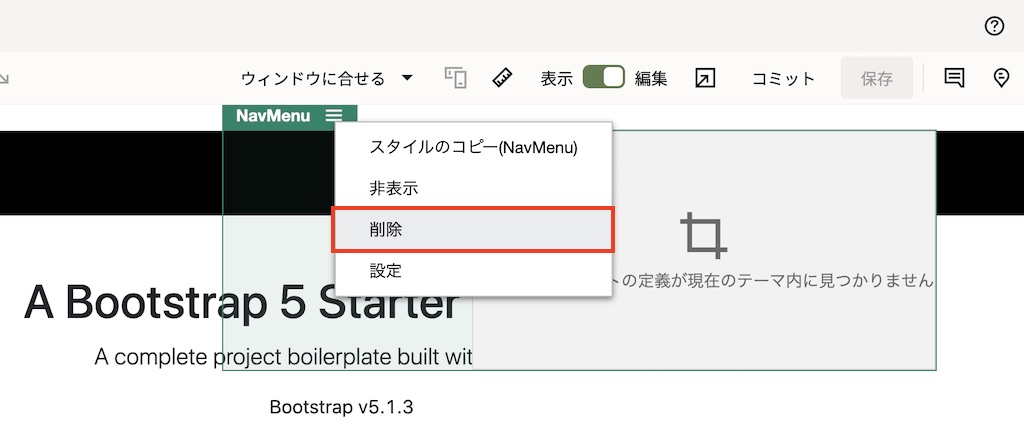
Task: Toggle the 表示/編集 mode switch
Action: click(x=603, y=78)
